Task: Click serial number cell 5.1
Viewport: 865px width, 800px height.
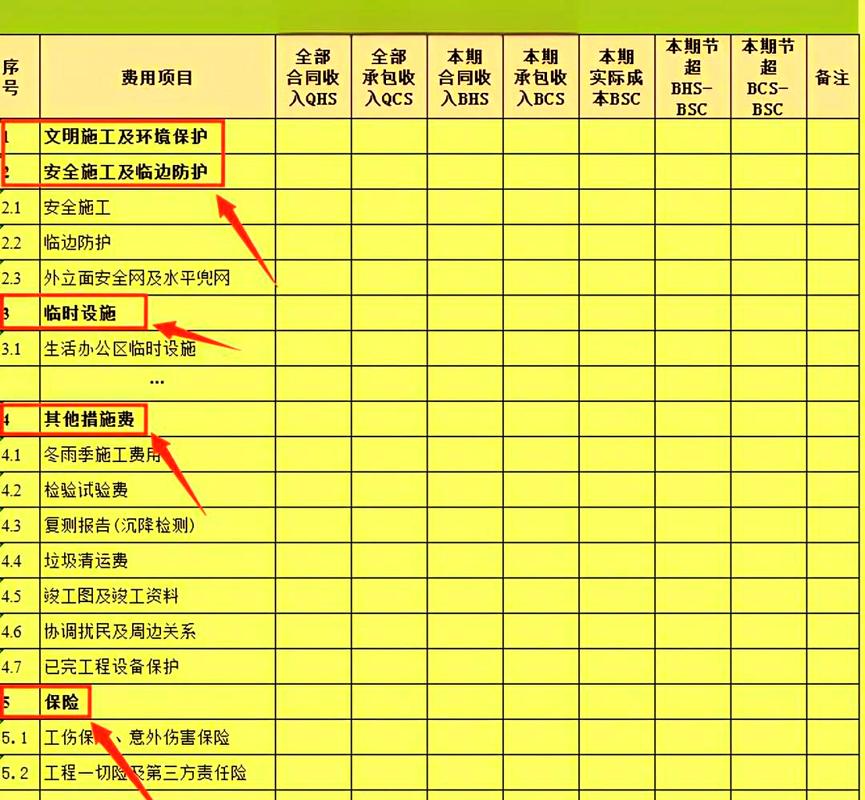Action: tap(19, 737)
